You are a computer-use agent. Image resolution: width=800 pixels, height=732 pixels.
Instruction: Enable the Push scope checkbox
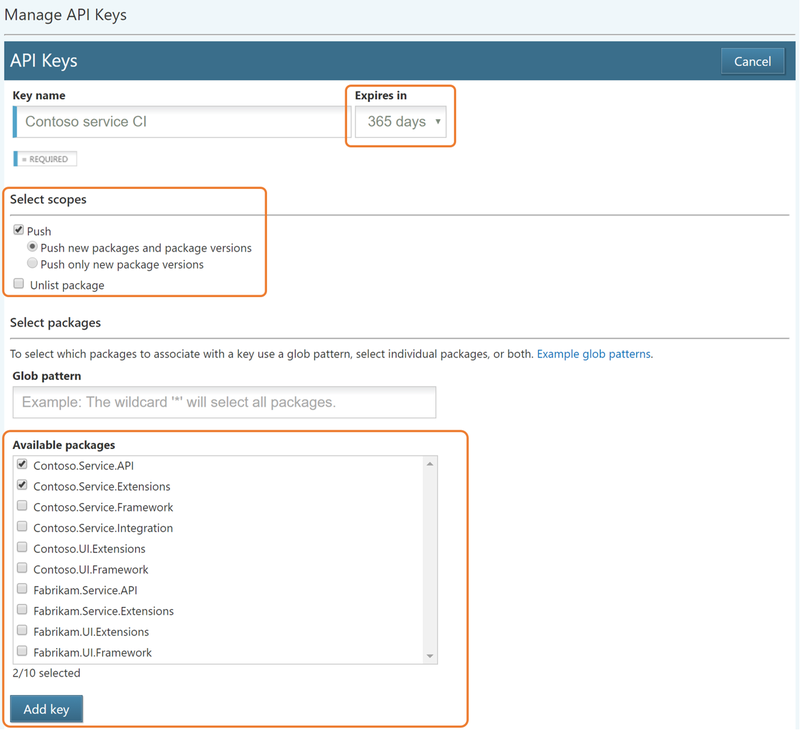(x=18, y=229)
